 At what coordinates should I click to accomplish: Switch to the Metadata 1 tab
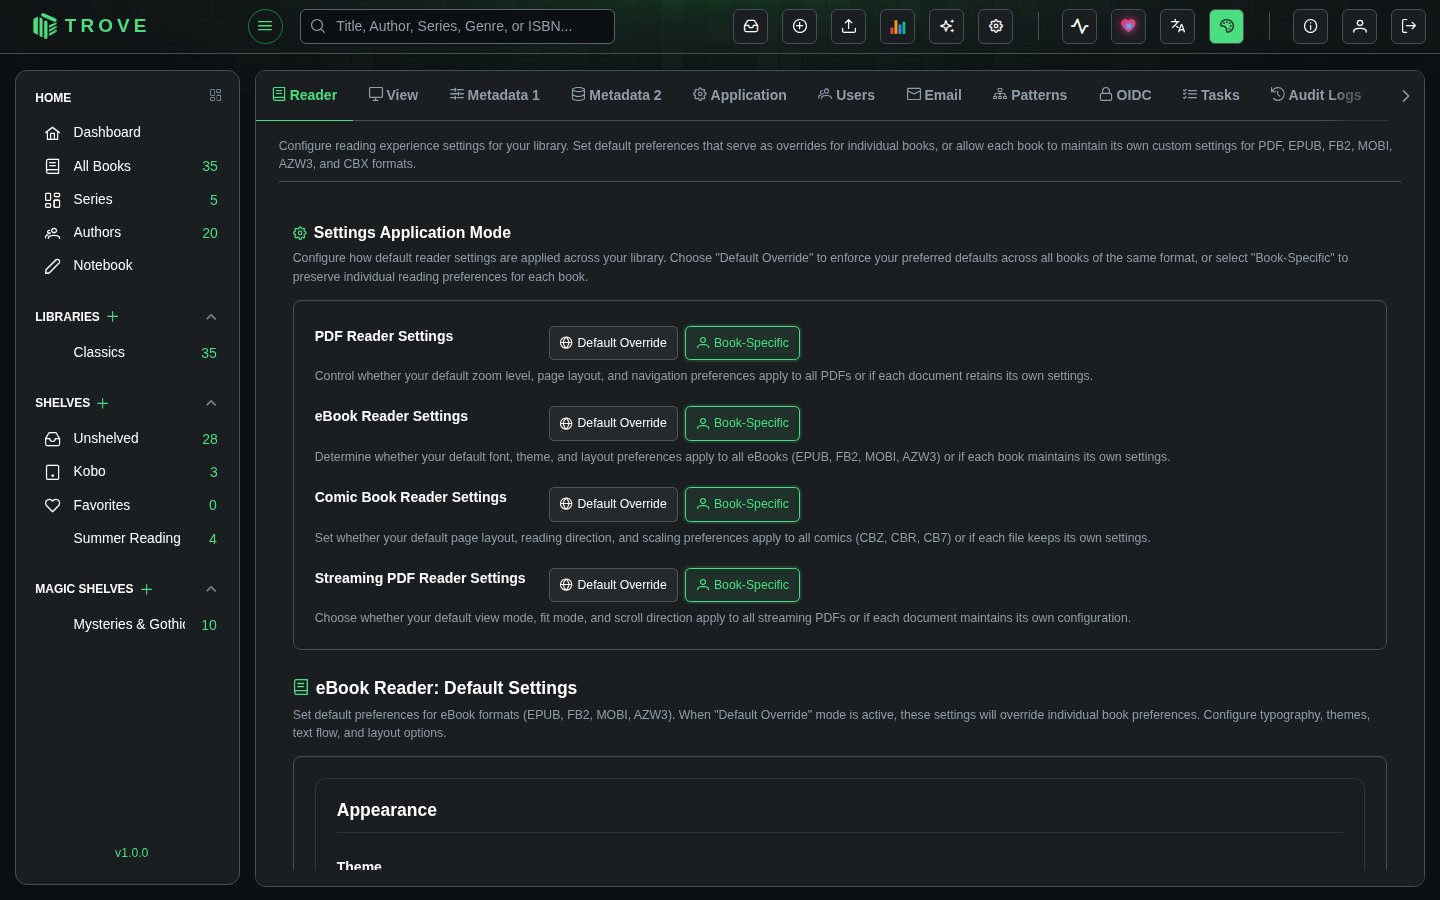tap(494, 95)
